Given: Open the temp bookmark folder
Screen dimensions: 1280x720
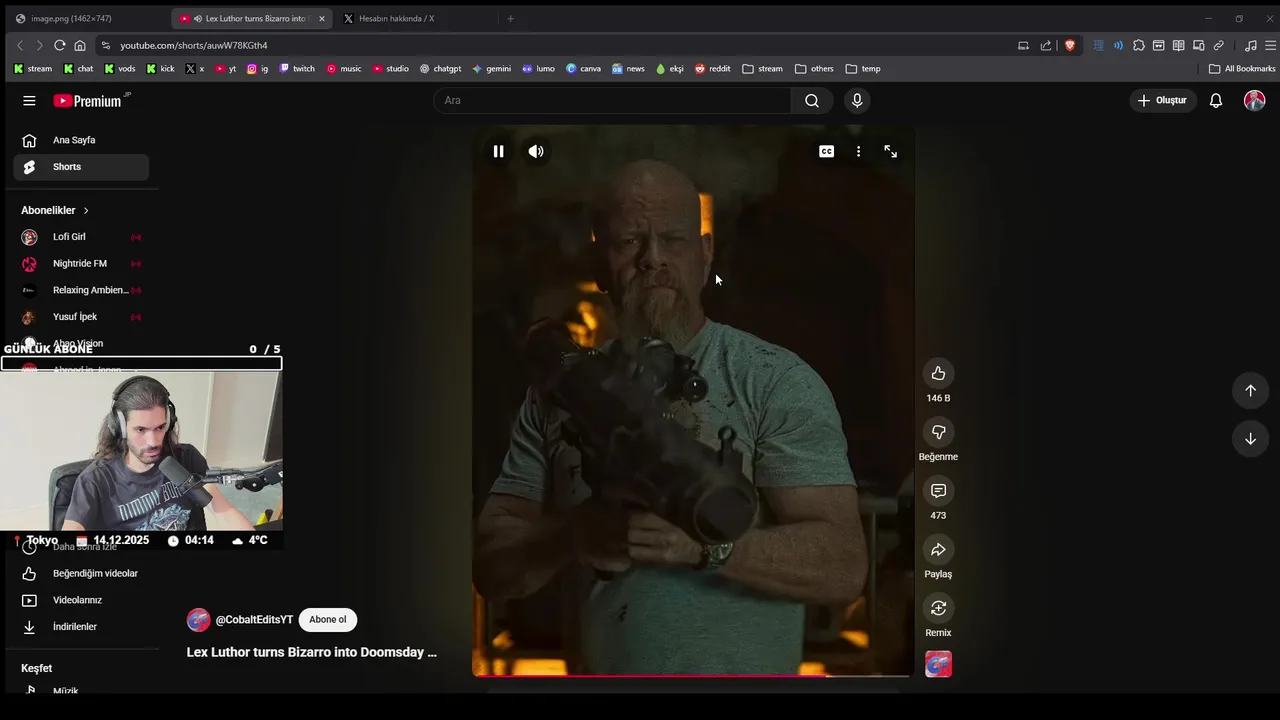Looking at the screenshot, I should pyautogui.click(x=864, y=69).
